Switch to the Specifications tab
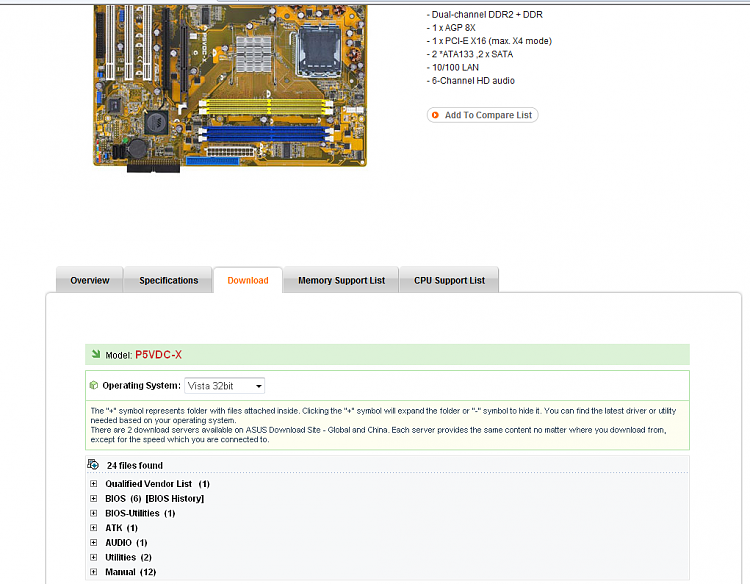Viewport: 750px width, 584px height. tap(168, 280)
